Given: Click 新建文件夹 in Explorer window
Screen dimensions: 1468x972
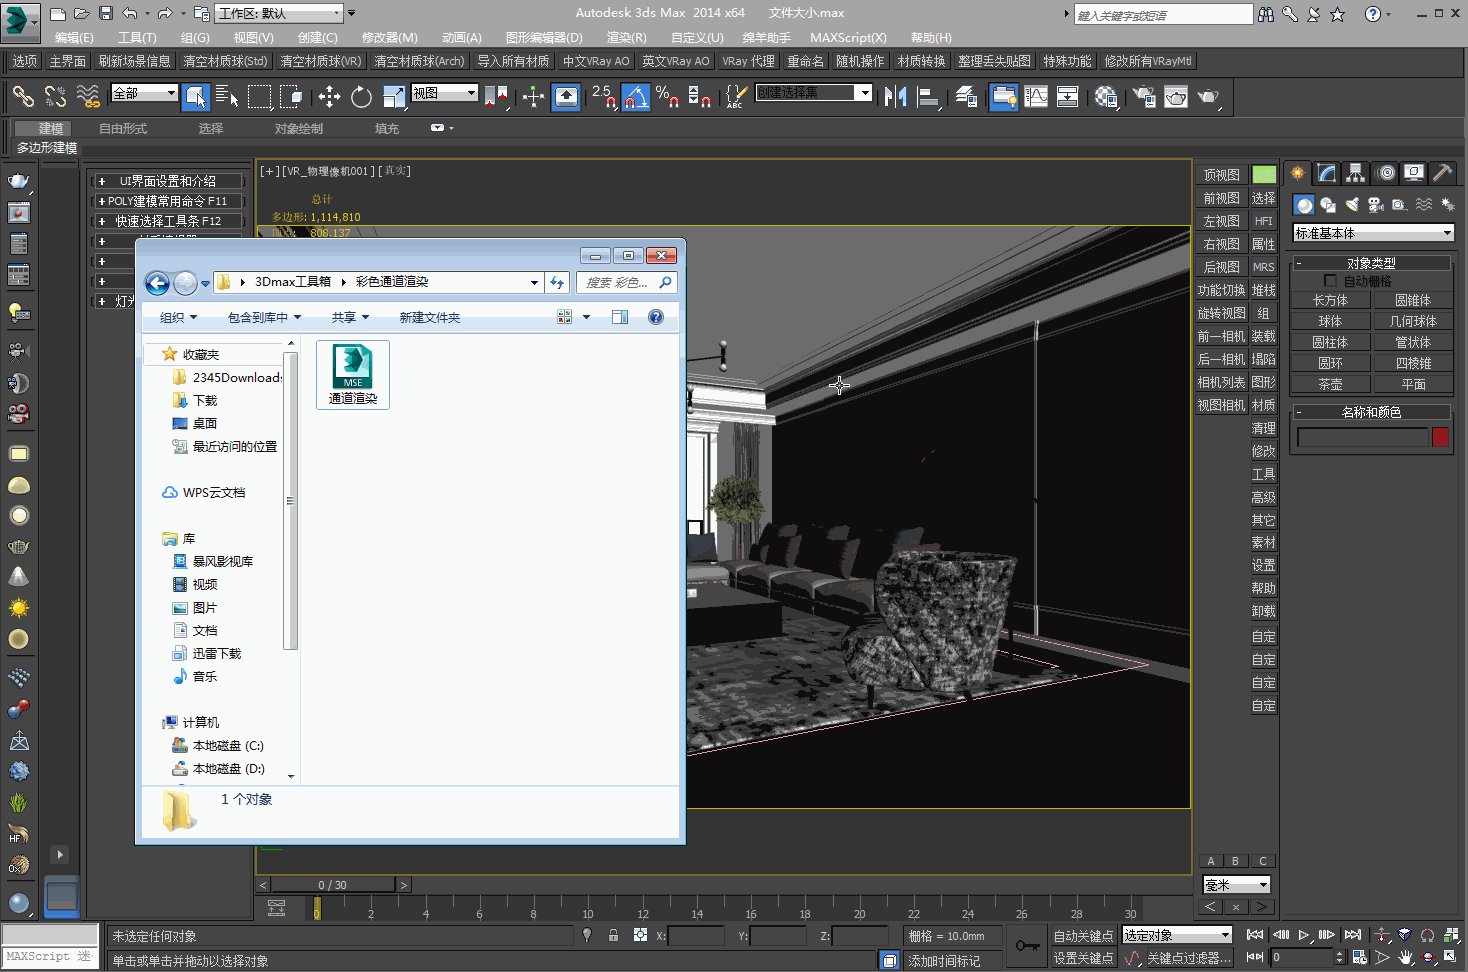Looking at the screenshot, I should pyautogui.click(x=430, y=318).
